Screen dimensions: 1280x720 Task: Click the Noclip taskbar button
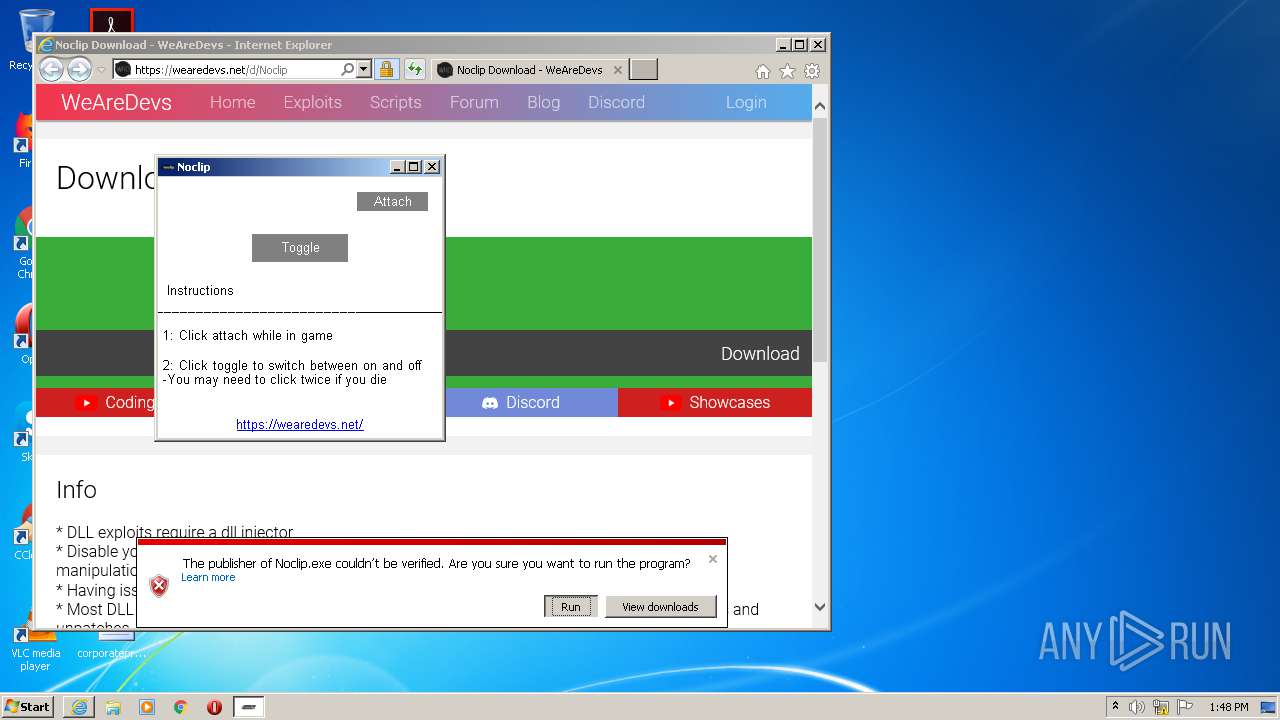[249, 707]
